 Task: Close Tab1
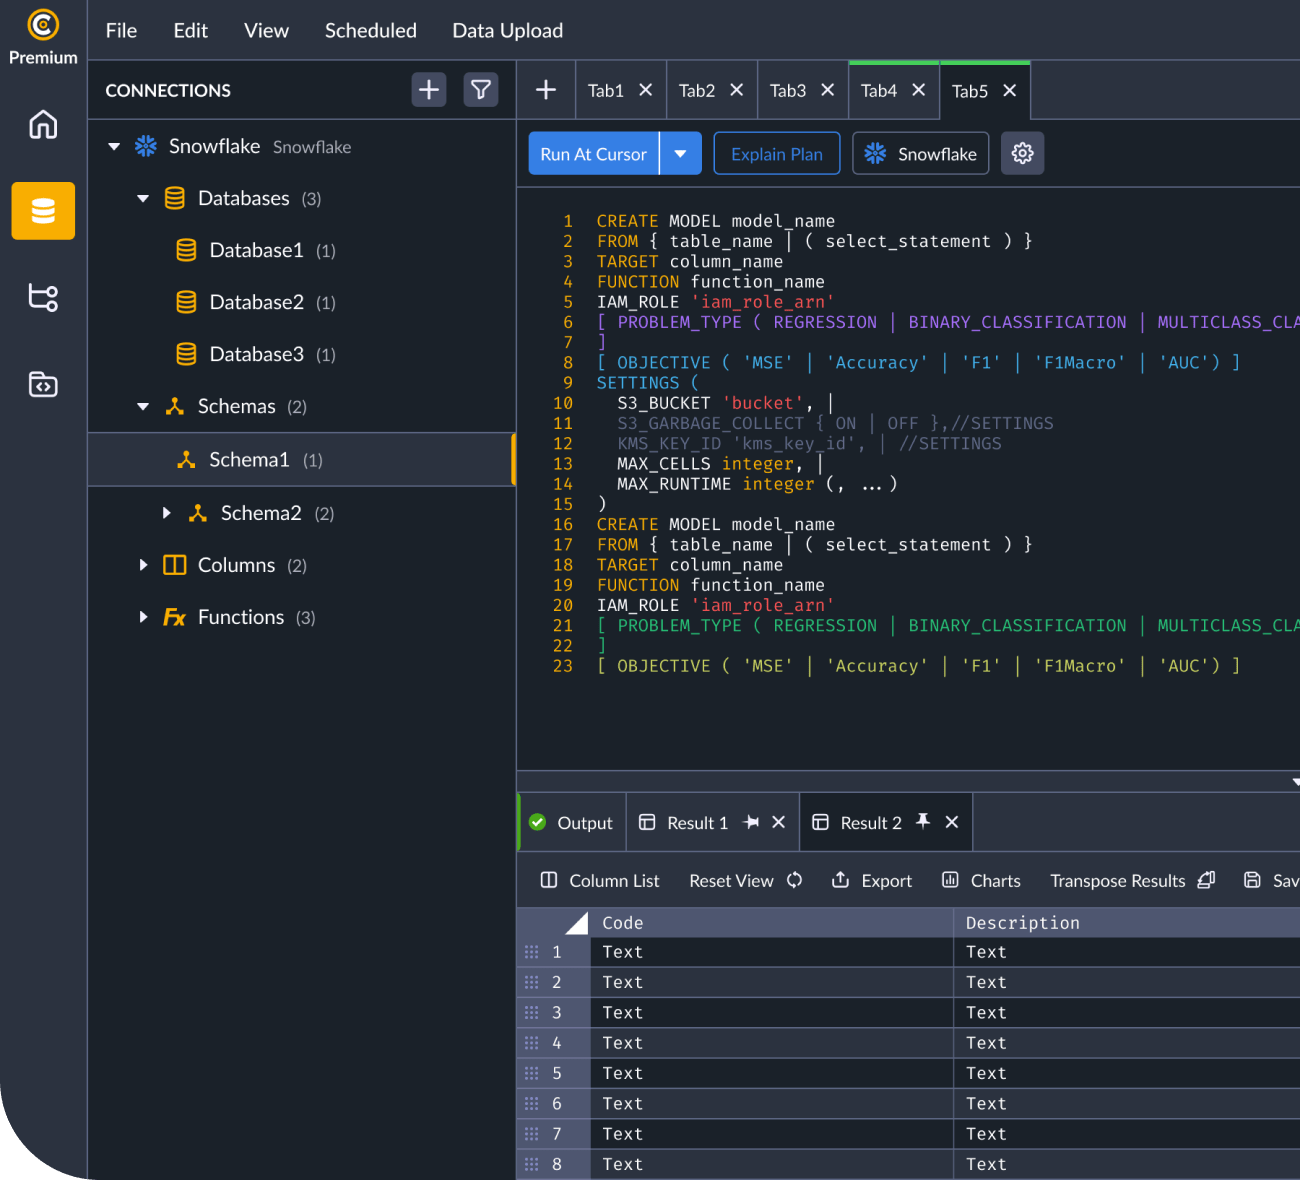(646, 90)
